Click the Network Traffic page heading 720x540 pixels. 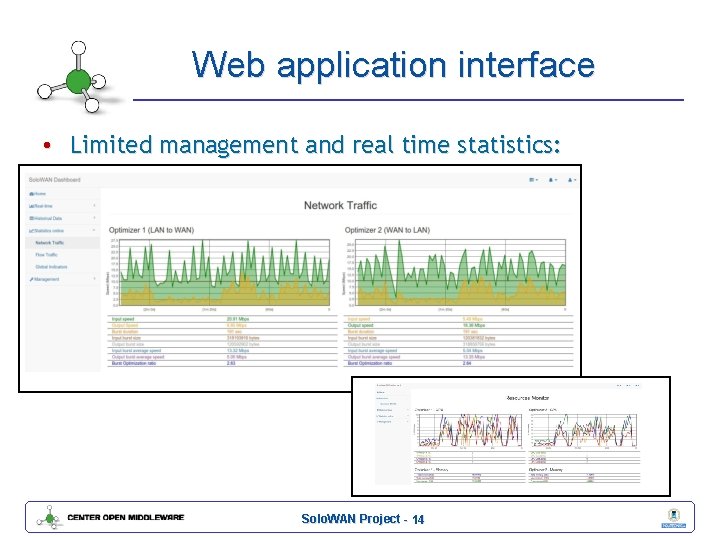pos(340,205)
